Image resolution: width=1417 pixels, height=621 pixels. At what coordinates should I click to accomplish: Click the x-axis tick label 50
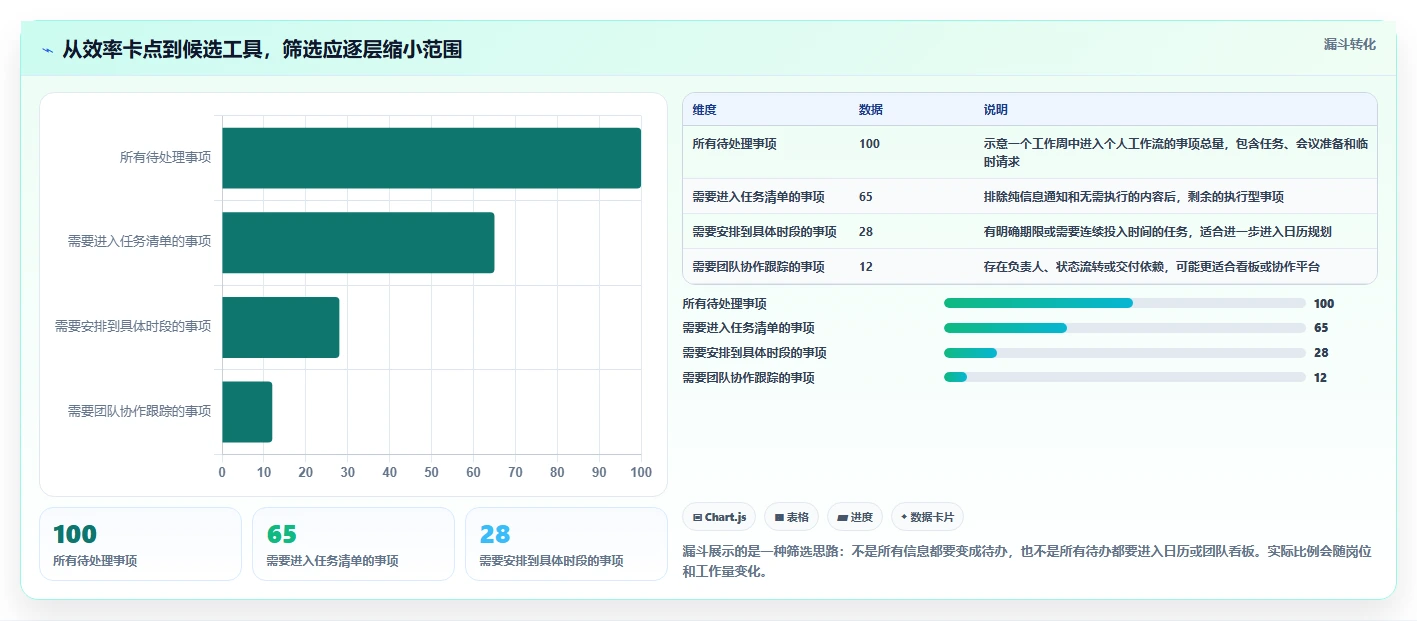pyautogui.click(x=432, y=473)
